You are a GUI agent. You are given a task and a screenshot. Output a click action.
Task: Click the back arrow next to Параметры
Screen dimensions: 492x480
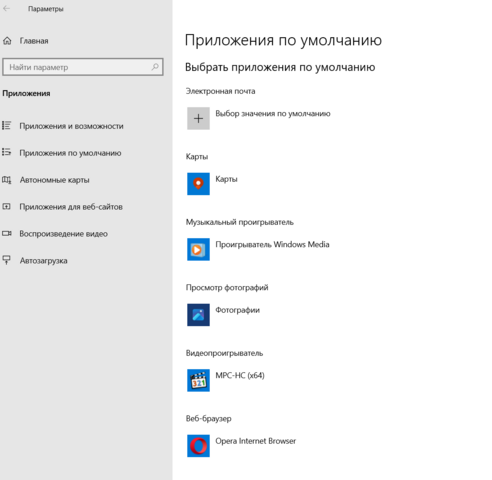coord(6,9)
